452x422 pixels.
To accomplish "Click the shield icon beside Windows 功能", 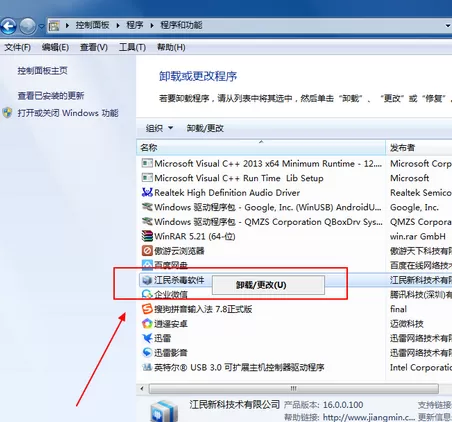I will (x=8, y=113).
